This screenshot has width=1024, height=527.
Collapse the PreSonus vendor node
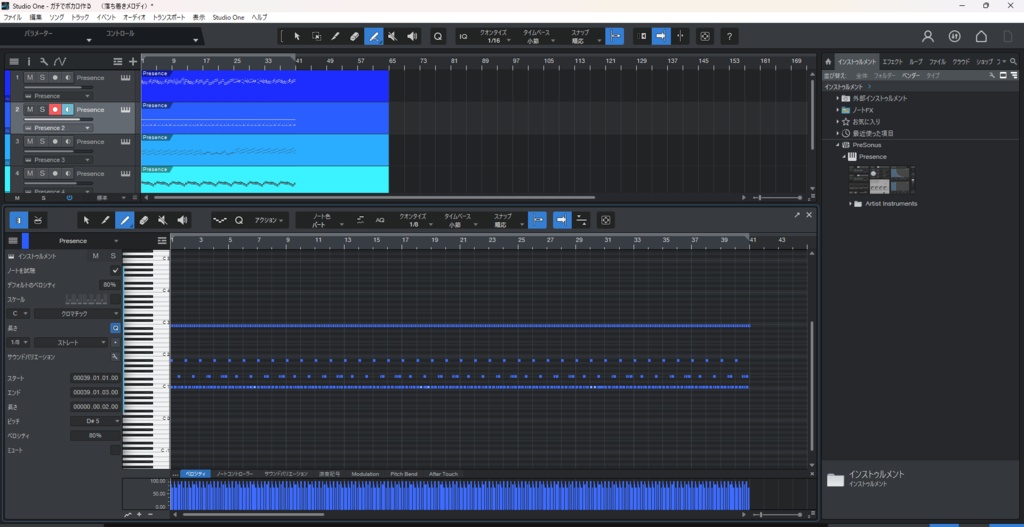click(x=837, y=145)
